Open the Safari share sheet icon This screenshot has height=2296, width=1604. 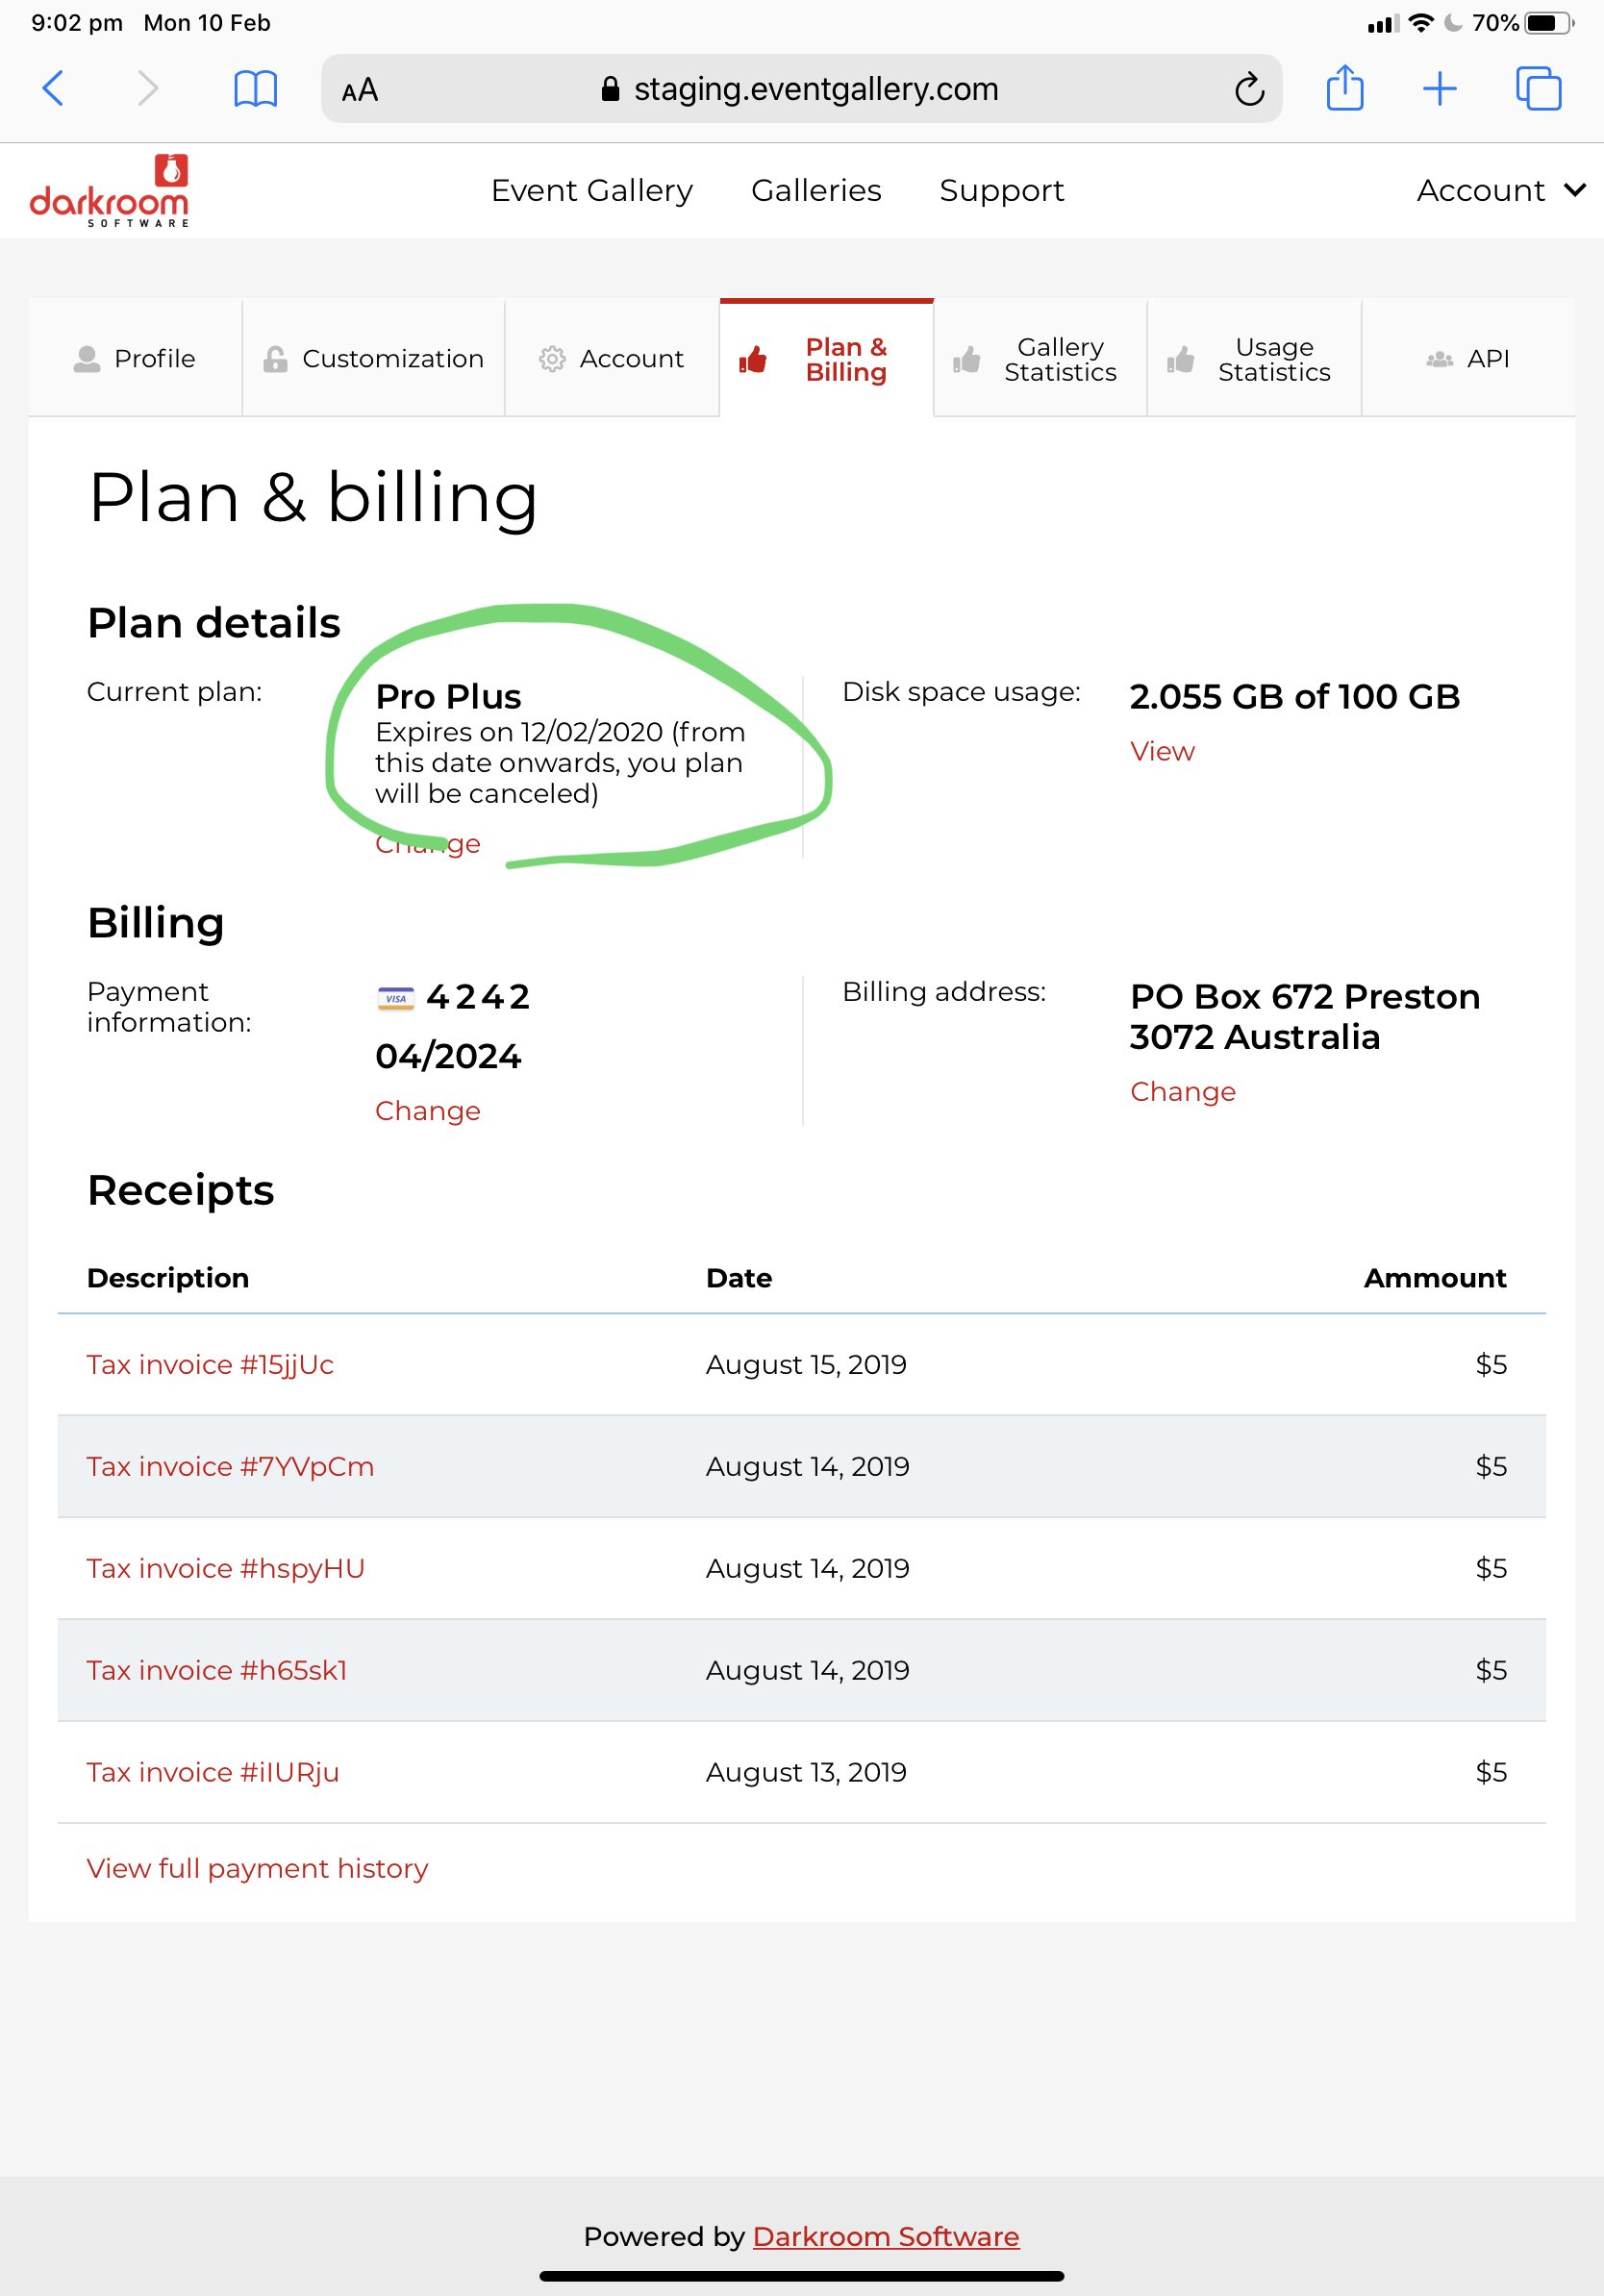1344,87
